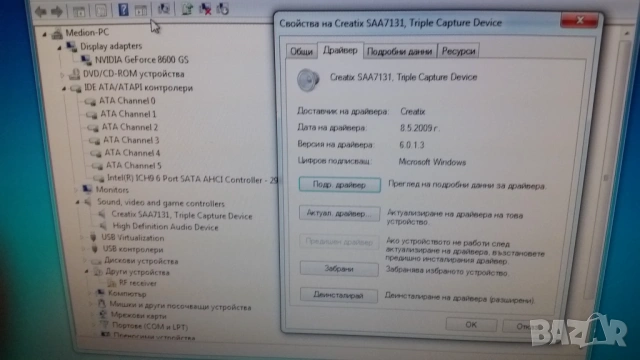Click the Back arrow in Device Manager toolbar

click(40, 11)
